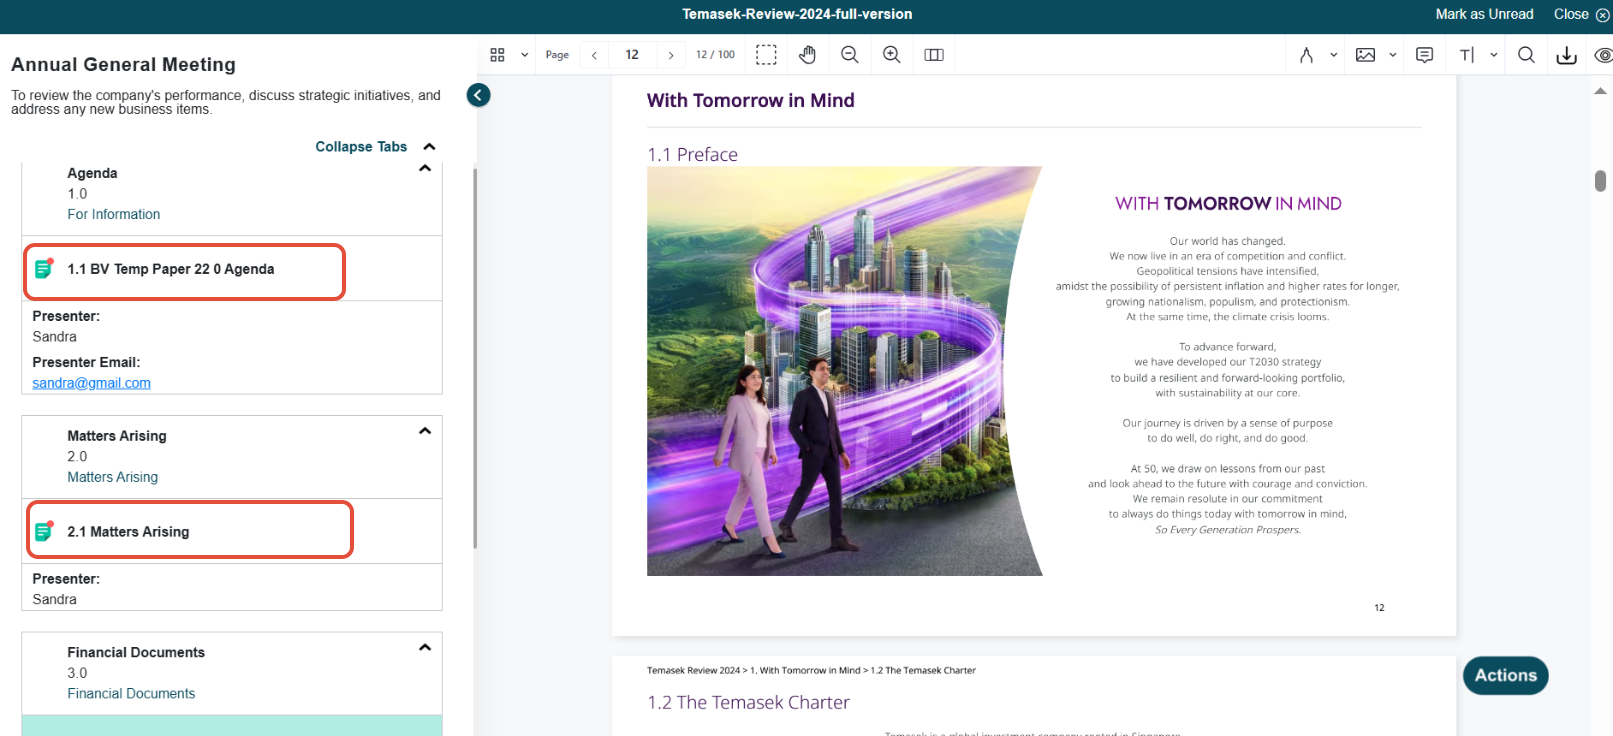Click the blue Matters Arising subtitle
Screen dimensions: 1613x736
(x=113, y=477)
